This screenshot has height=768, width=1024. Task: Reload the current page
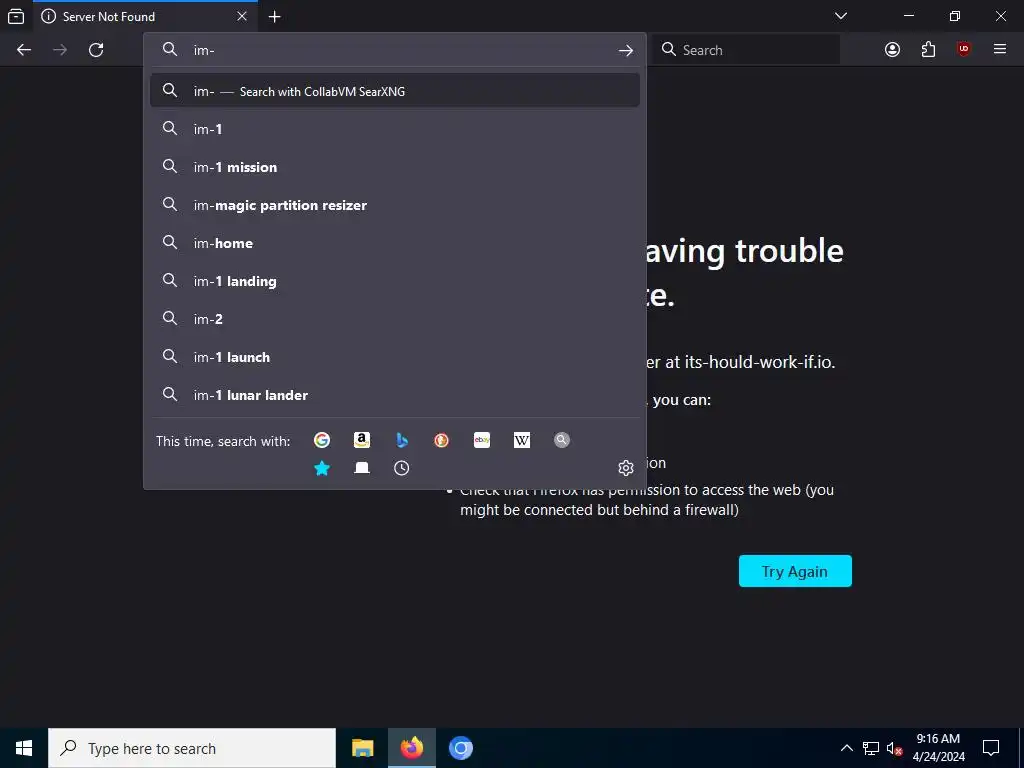coord(96,50)
